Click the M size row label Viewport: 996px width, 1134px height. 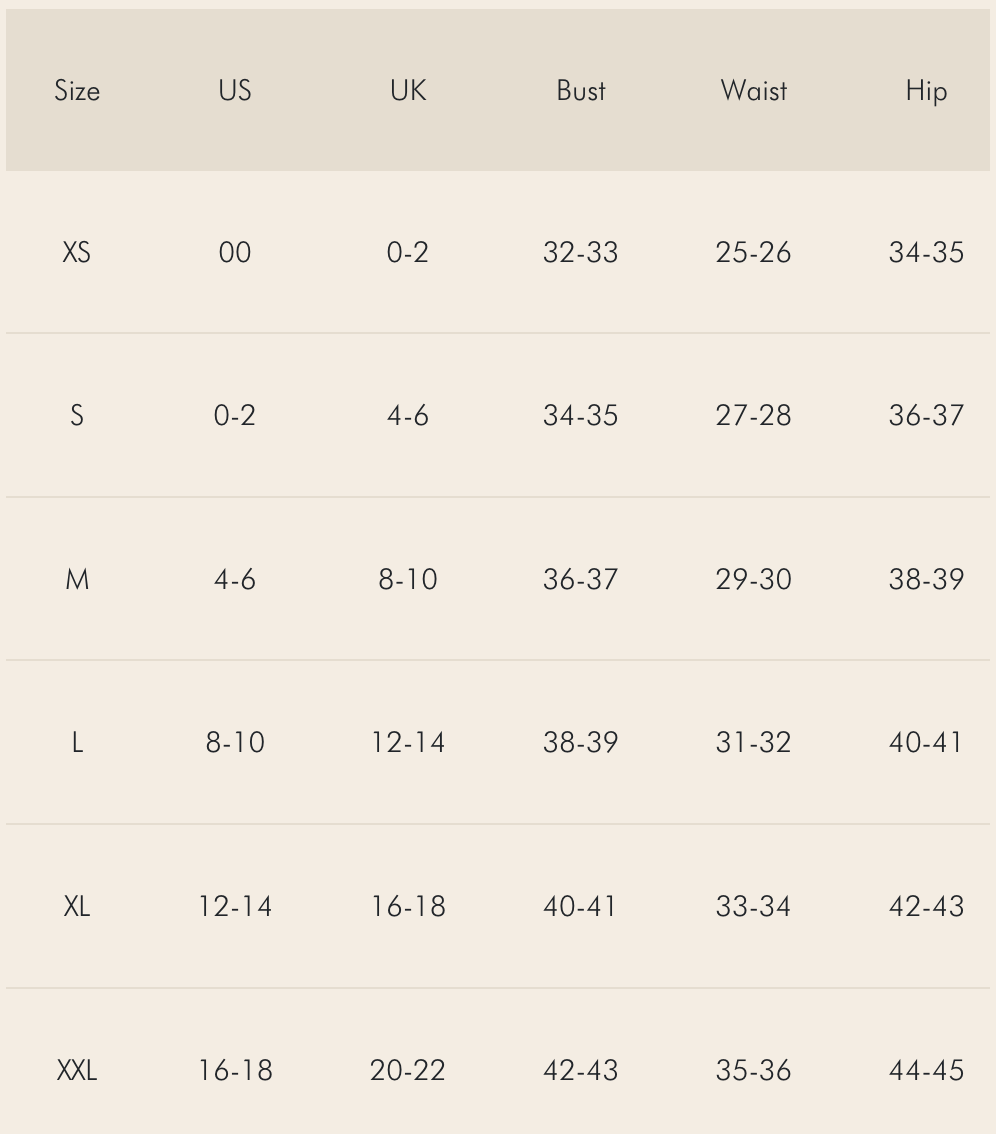(77, 579)
